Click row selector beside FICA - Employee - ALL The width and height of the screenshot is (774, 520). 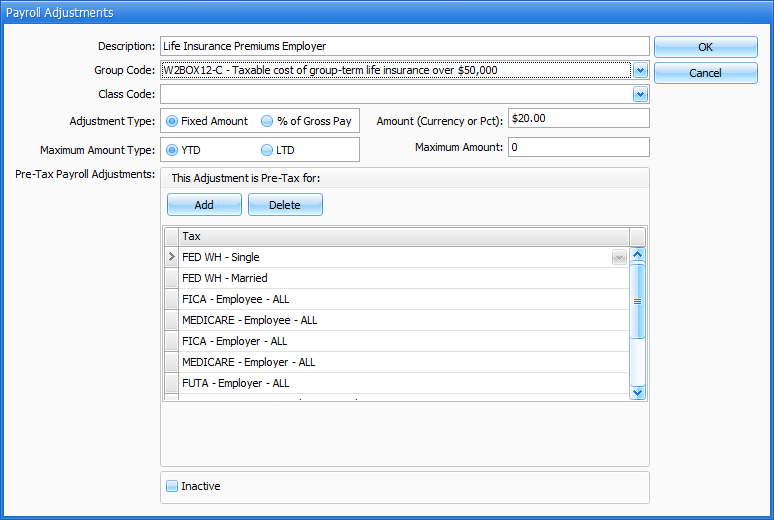tap(171, 299)
